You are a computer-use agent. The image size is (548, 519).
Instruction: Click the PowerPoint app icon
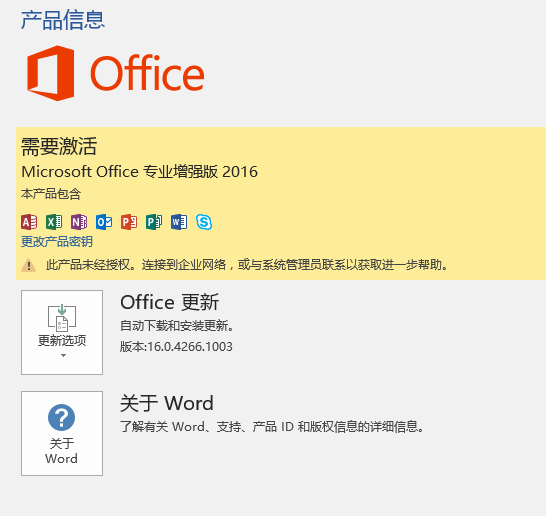pos(129,222)
